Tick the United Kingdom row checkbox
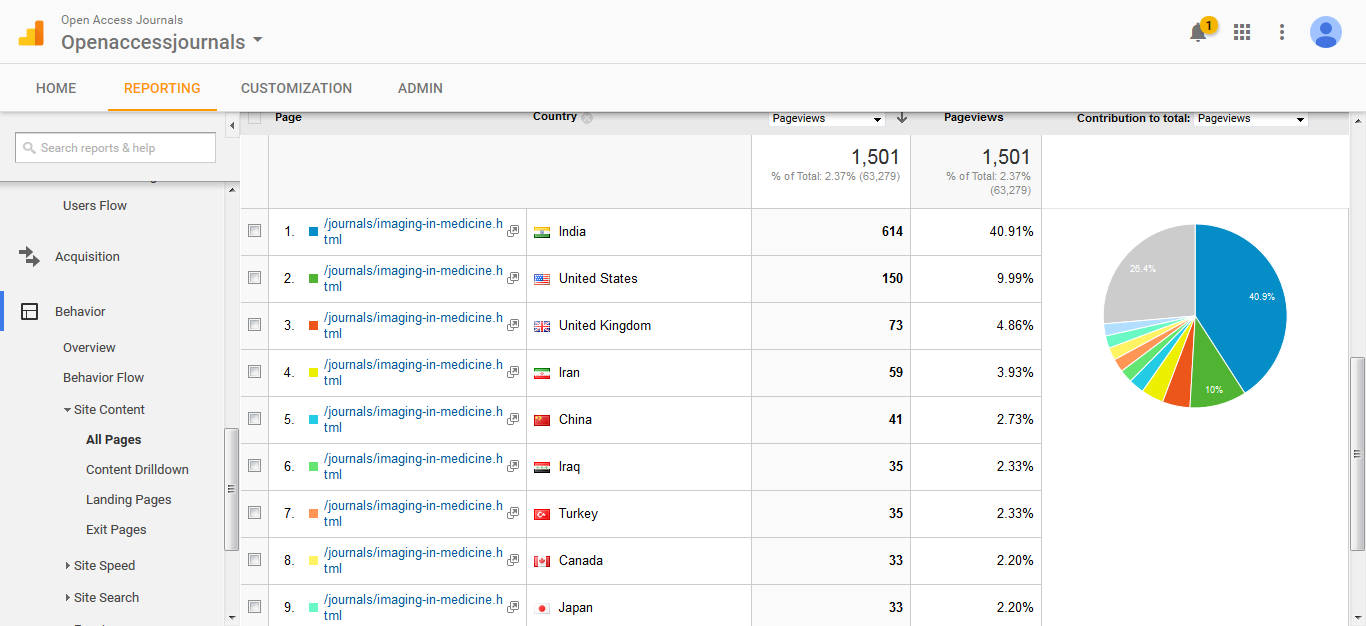 click(x=255, y=325)
